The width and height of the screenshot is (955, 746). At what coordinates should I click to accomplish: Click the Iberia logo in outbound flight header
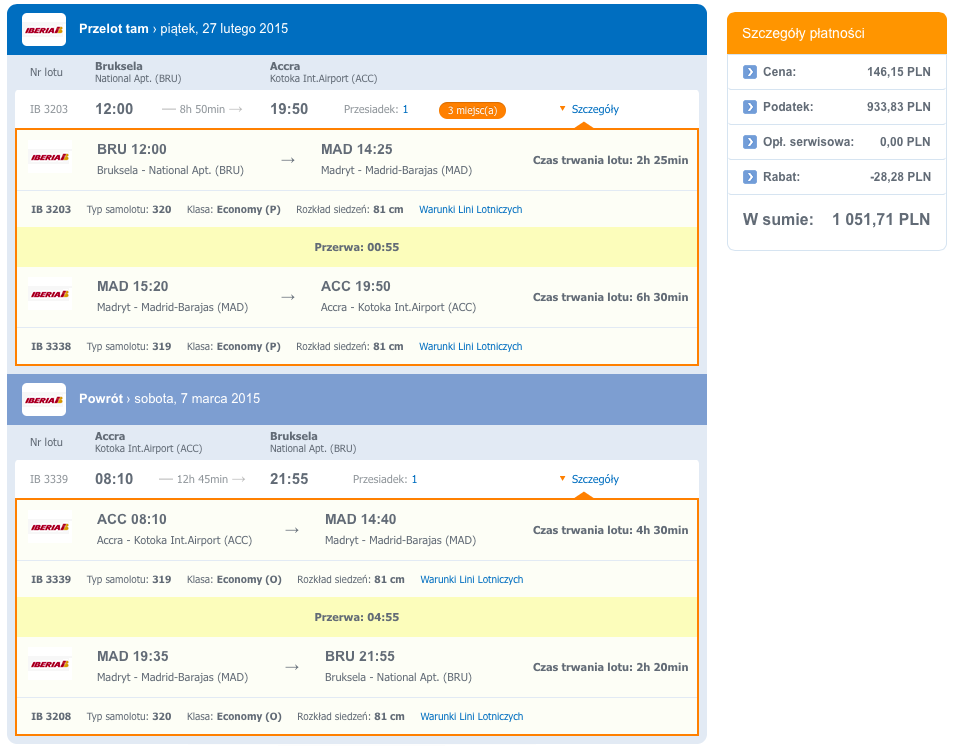point(44,29)
